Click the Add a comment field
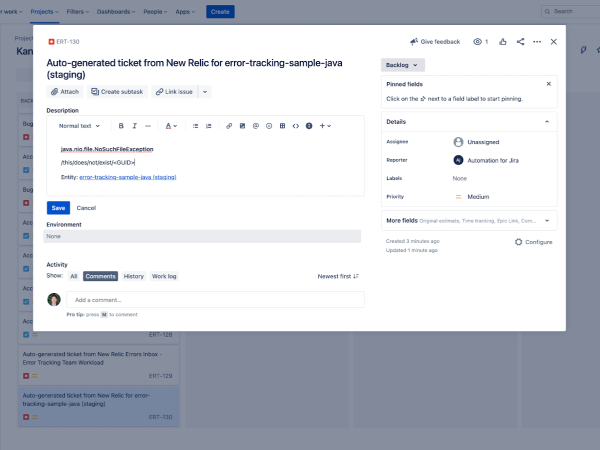The width and height of the screenshot is (600, 450). (x=215, y=300)
